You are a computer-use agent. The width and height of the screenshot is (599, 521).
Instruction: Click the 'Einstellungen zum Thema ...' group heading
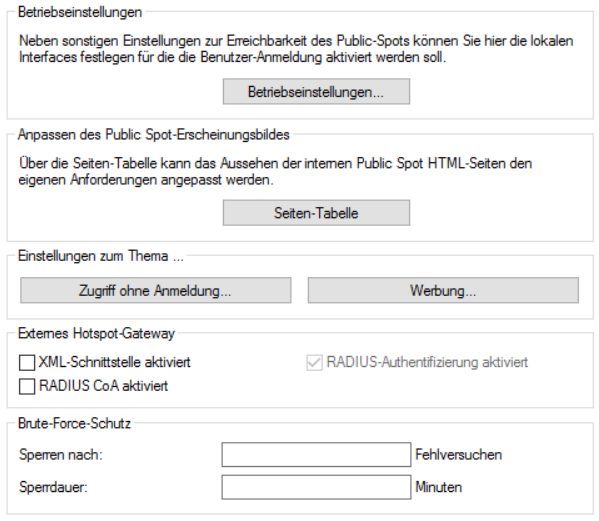pos(101,256)
